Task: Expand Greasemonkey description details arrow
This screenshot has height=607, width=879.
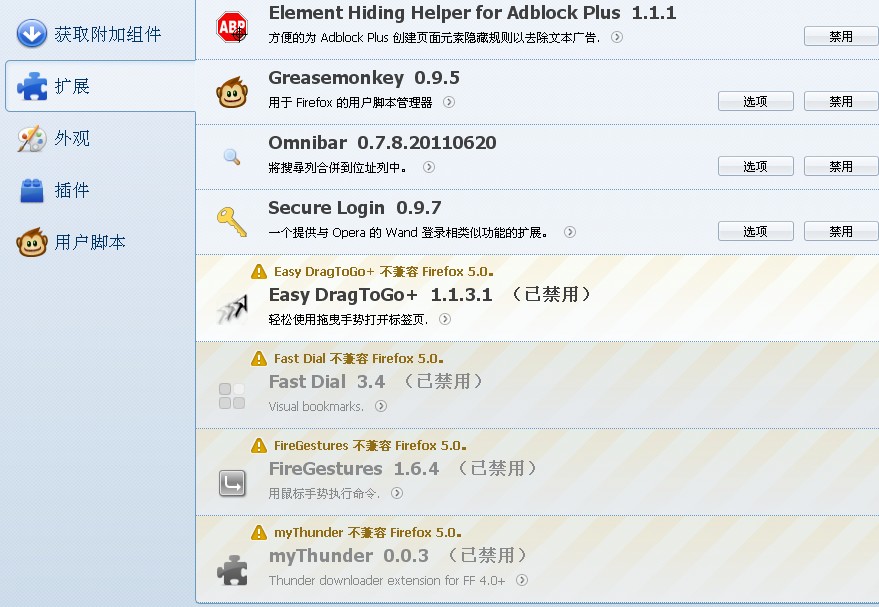Action: (448, 102)
